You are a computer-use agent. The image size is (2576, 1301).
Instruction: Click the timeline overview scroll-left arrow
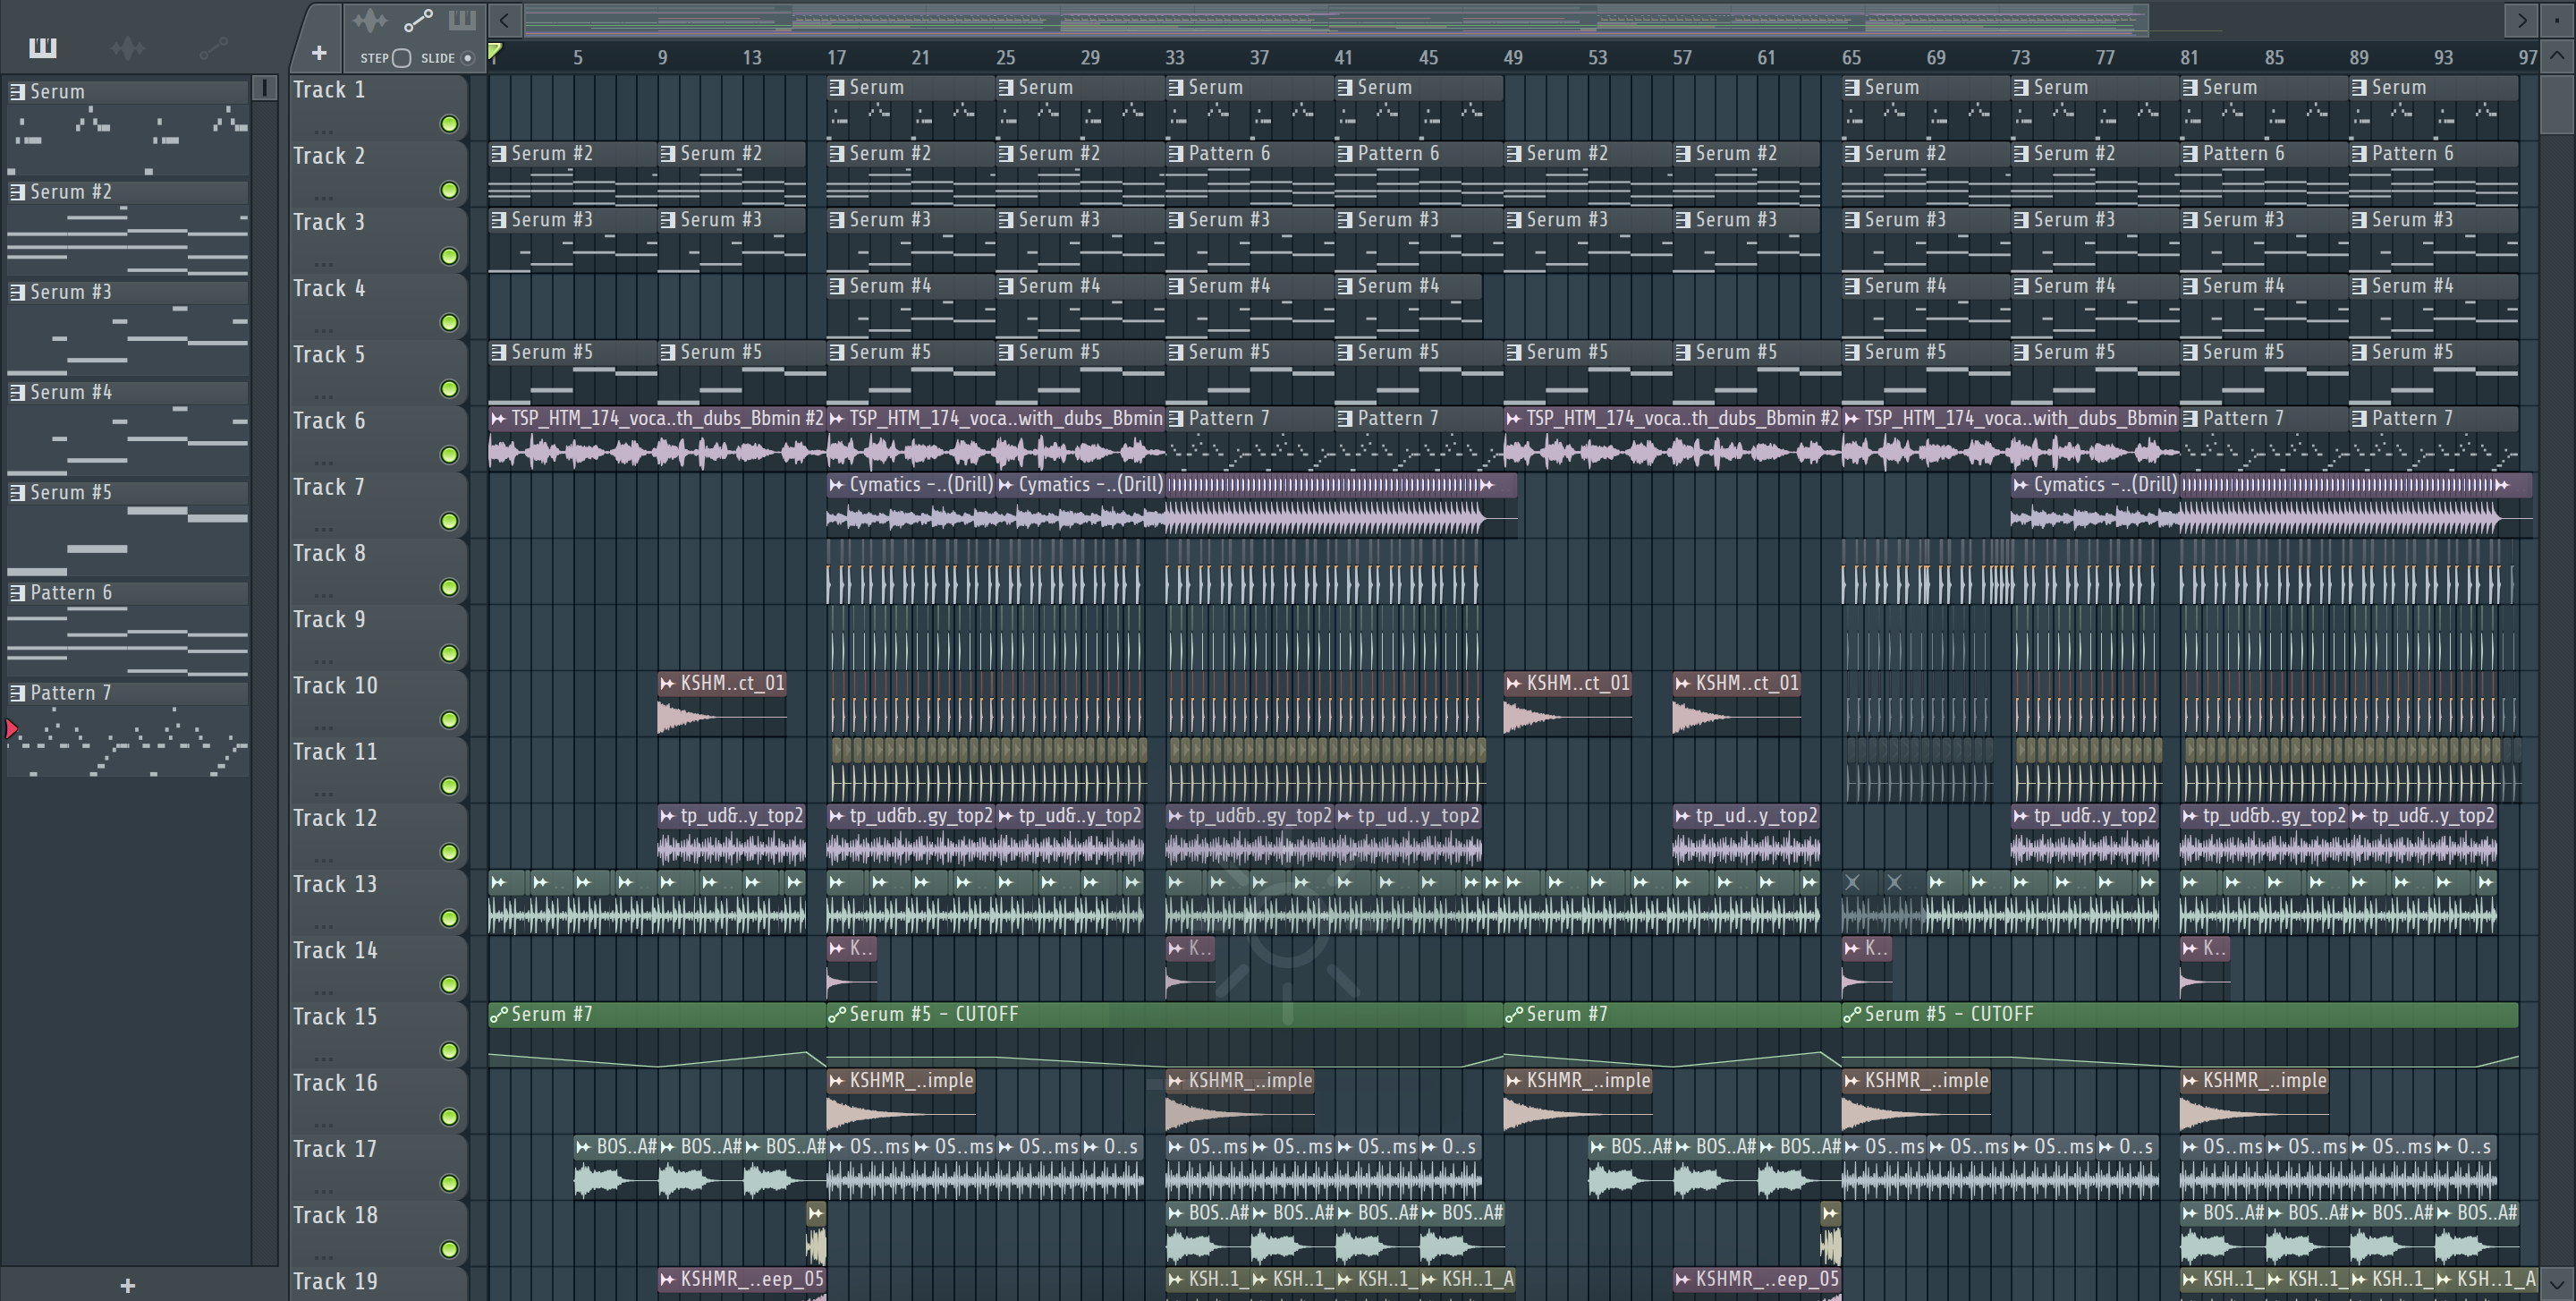505,19
